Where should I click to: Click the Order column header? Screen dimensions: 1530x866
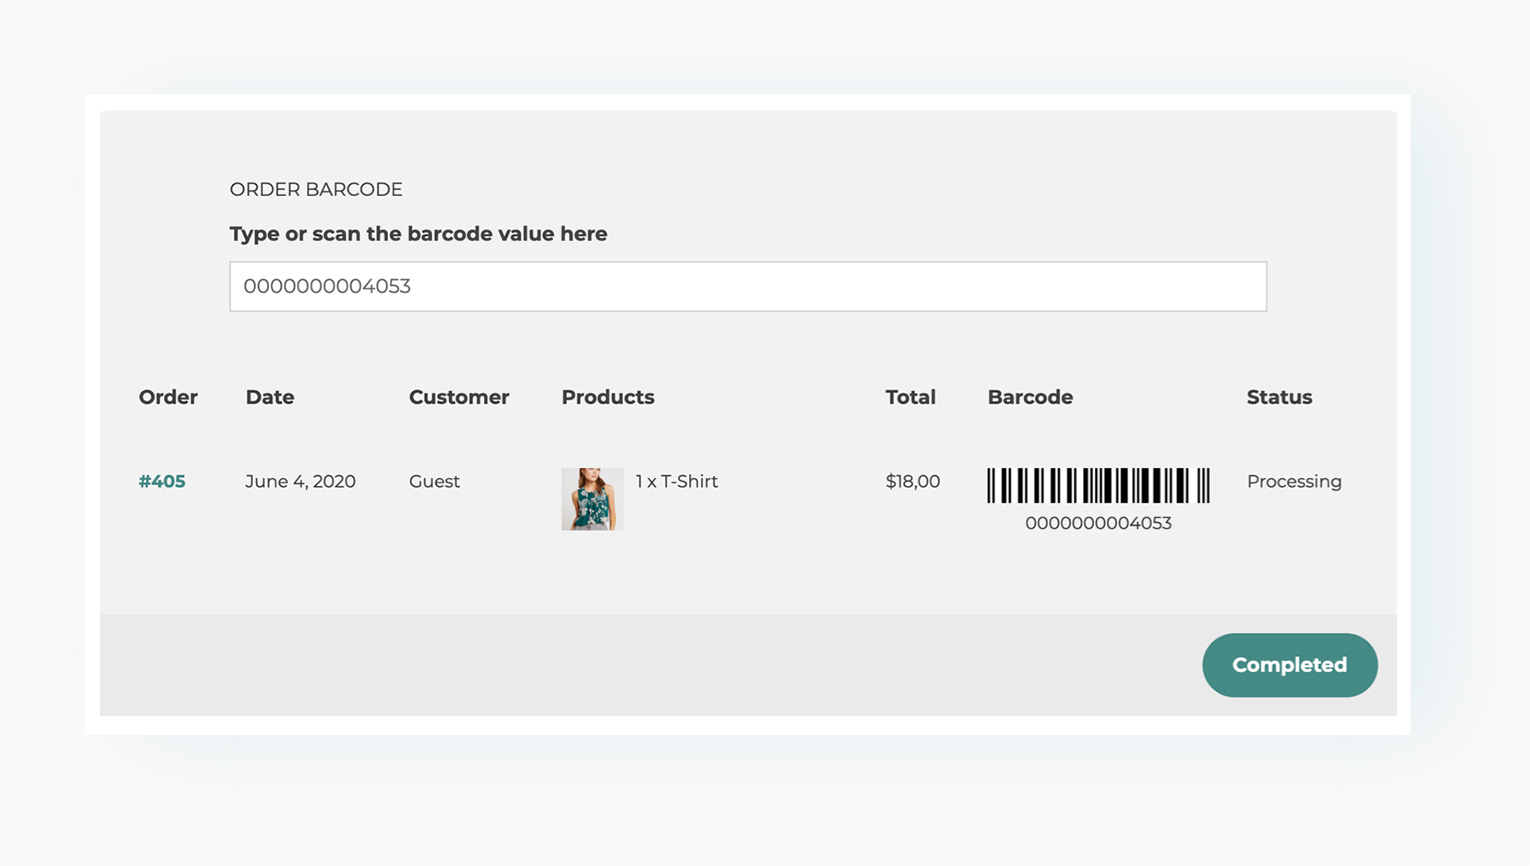167,397
